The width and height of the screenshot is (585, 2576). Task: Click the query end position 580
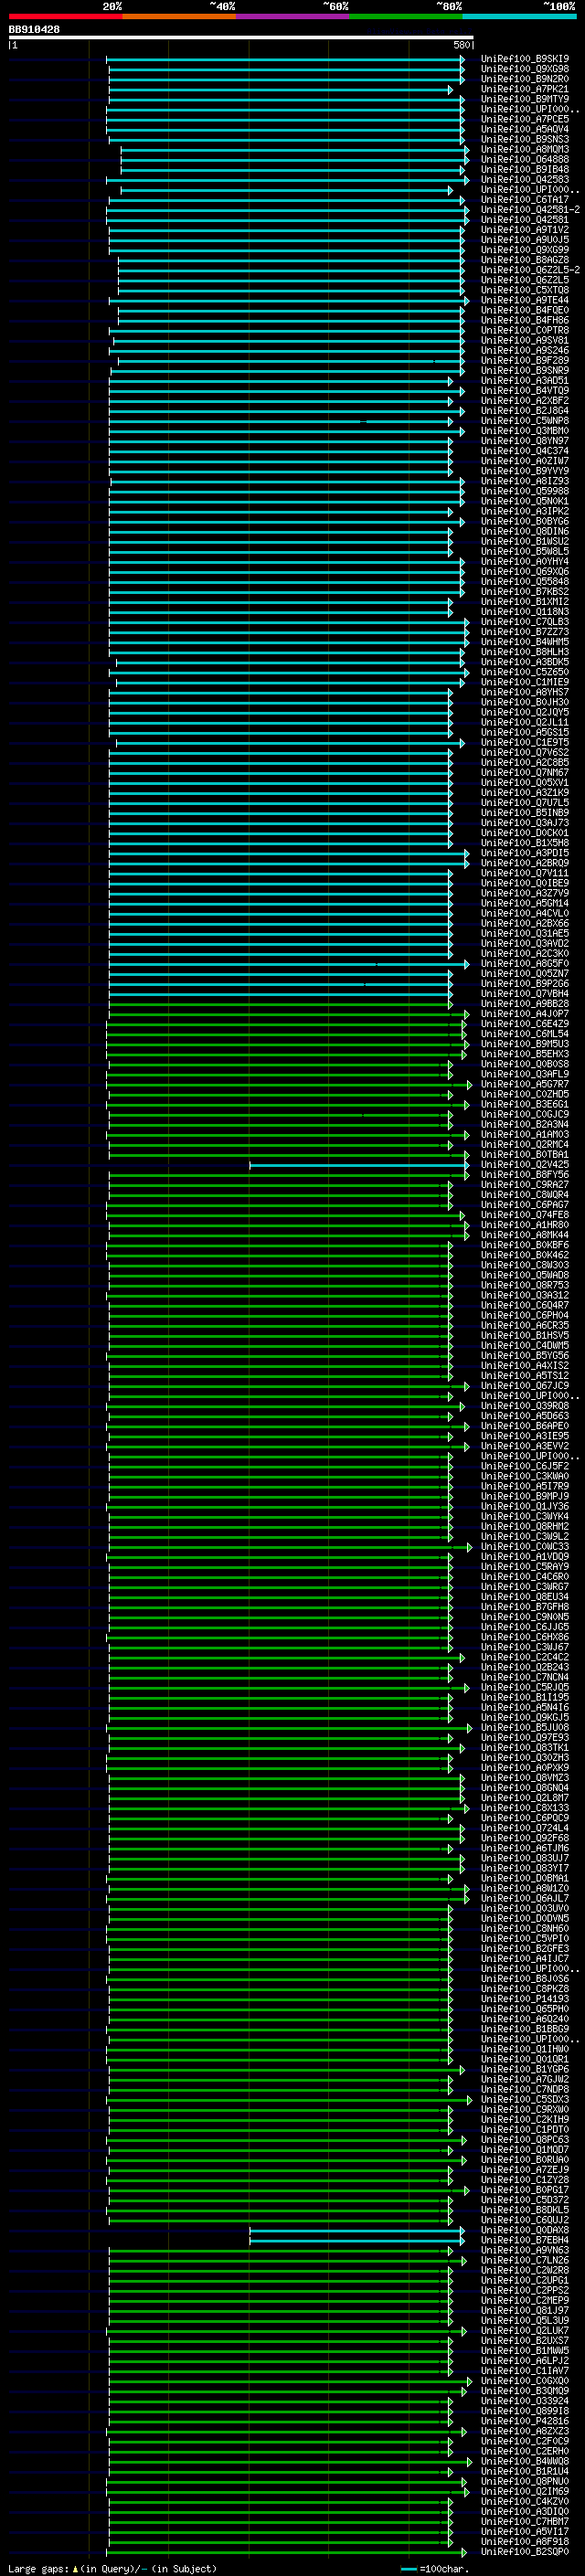[x=461, y=45]
